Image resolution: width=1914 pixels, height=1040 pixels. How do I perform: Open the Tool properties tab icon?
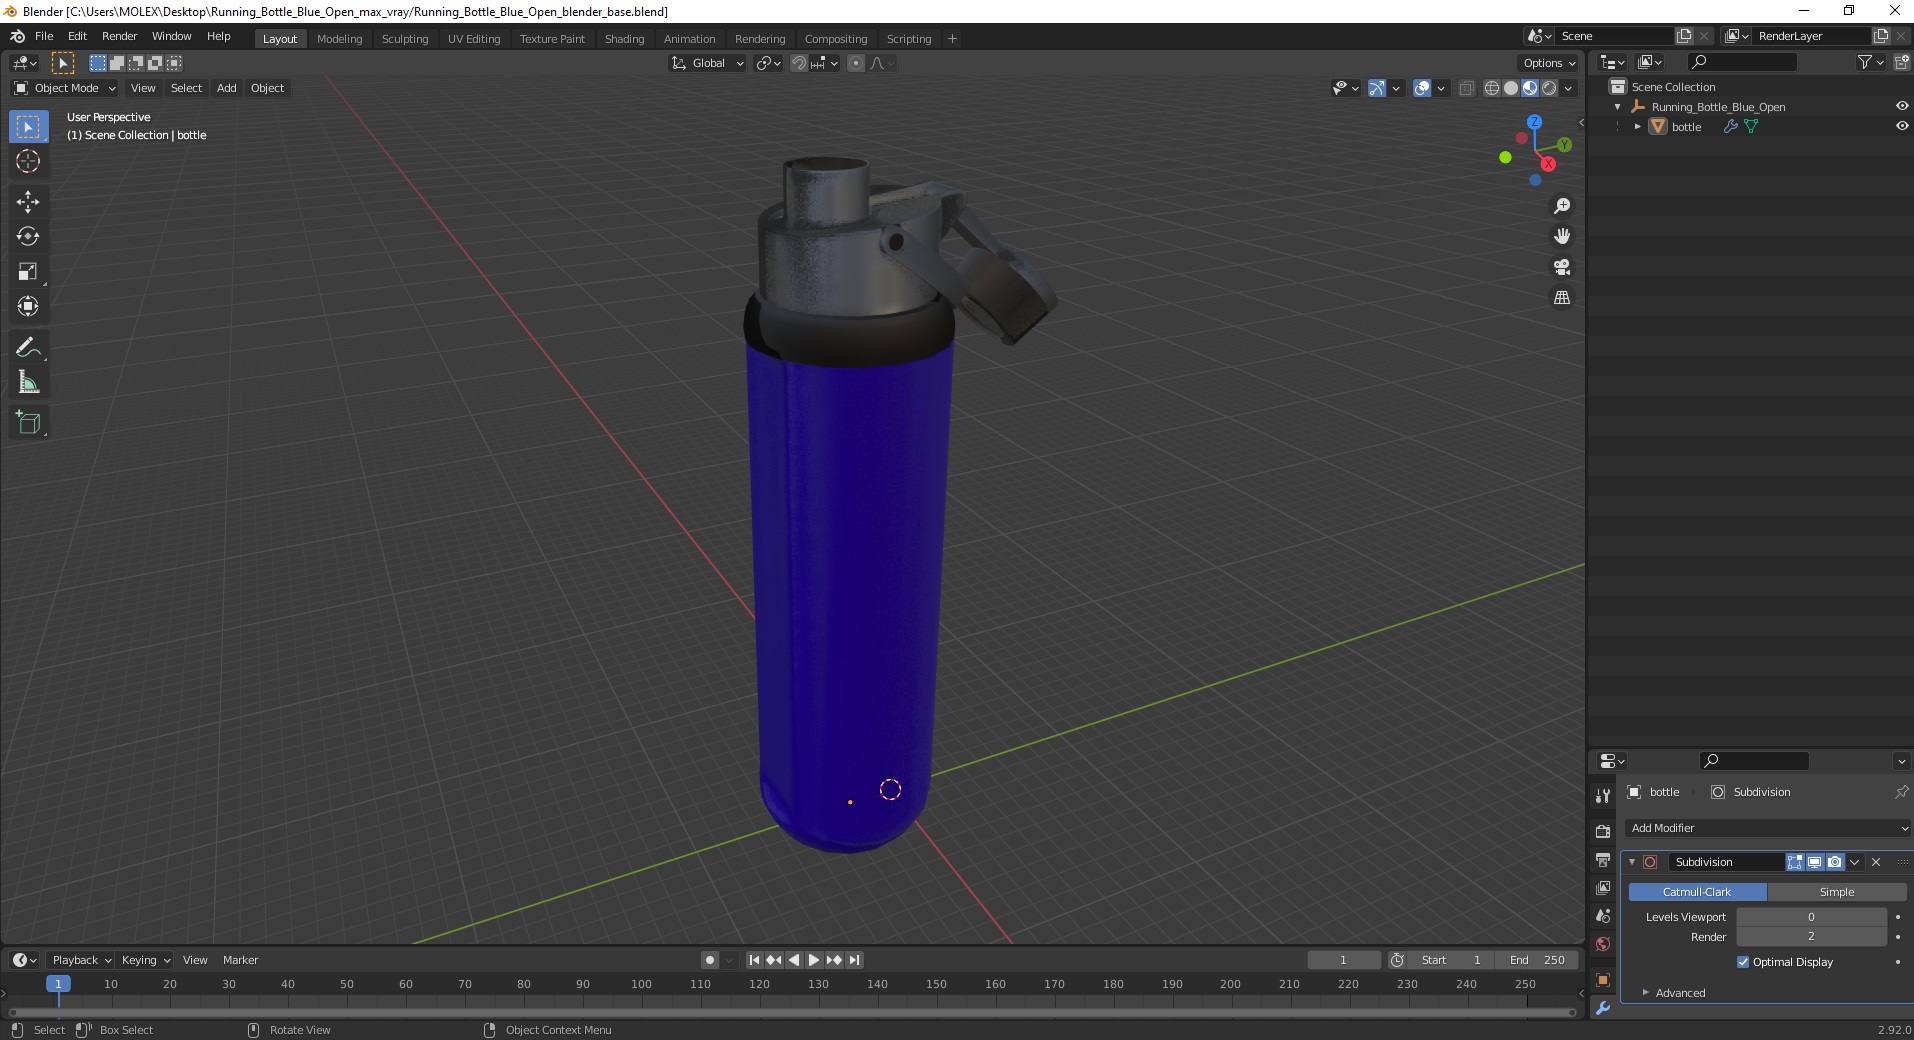[1603, 796]
